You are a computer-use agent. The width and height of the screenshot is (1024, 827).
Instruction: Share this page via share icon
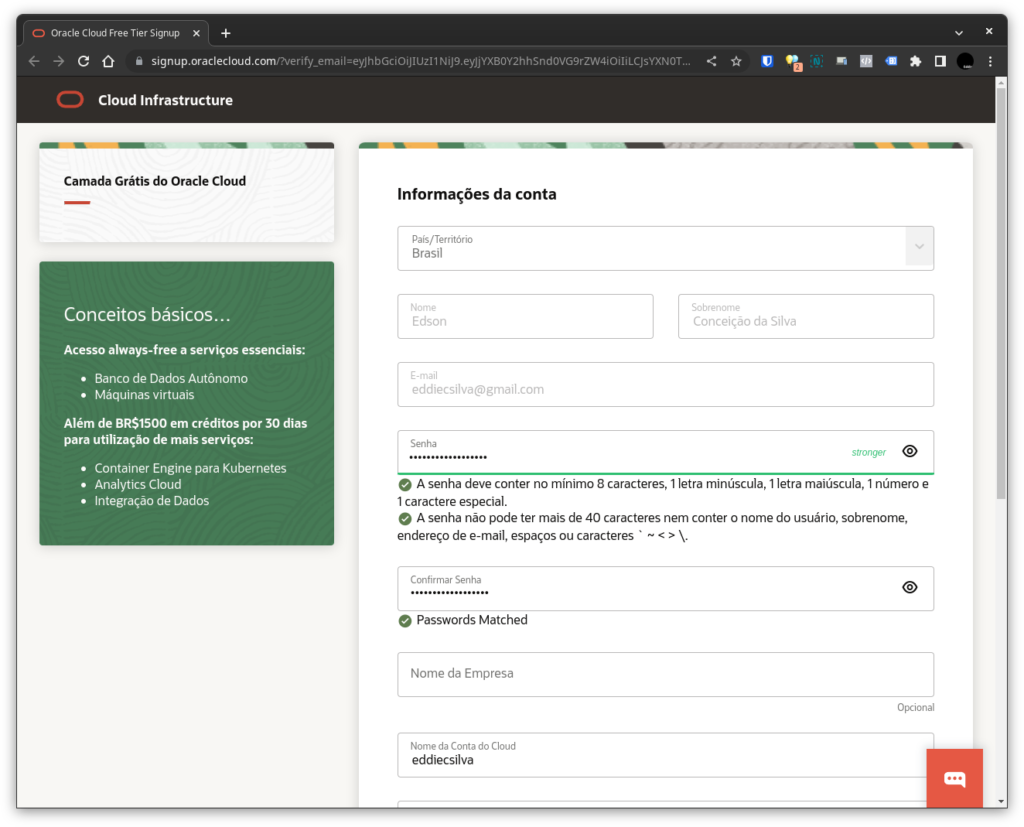(711, 61)
